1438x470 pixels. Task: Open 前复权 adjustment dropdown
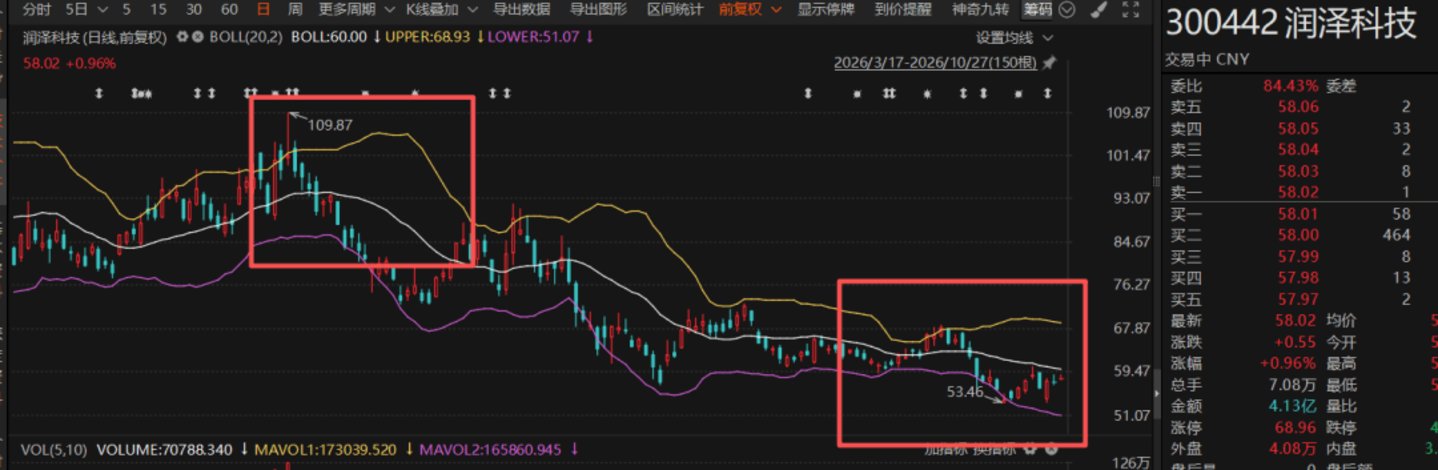click(750, 10)
